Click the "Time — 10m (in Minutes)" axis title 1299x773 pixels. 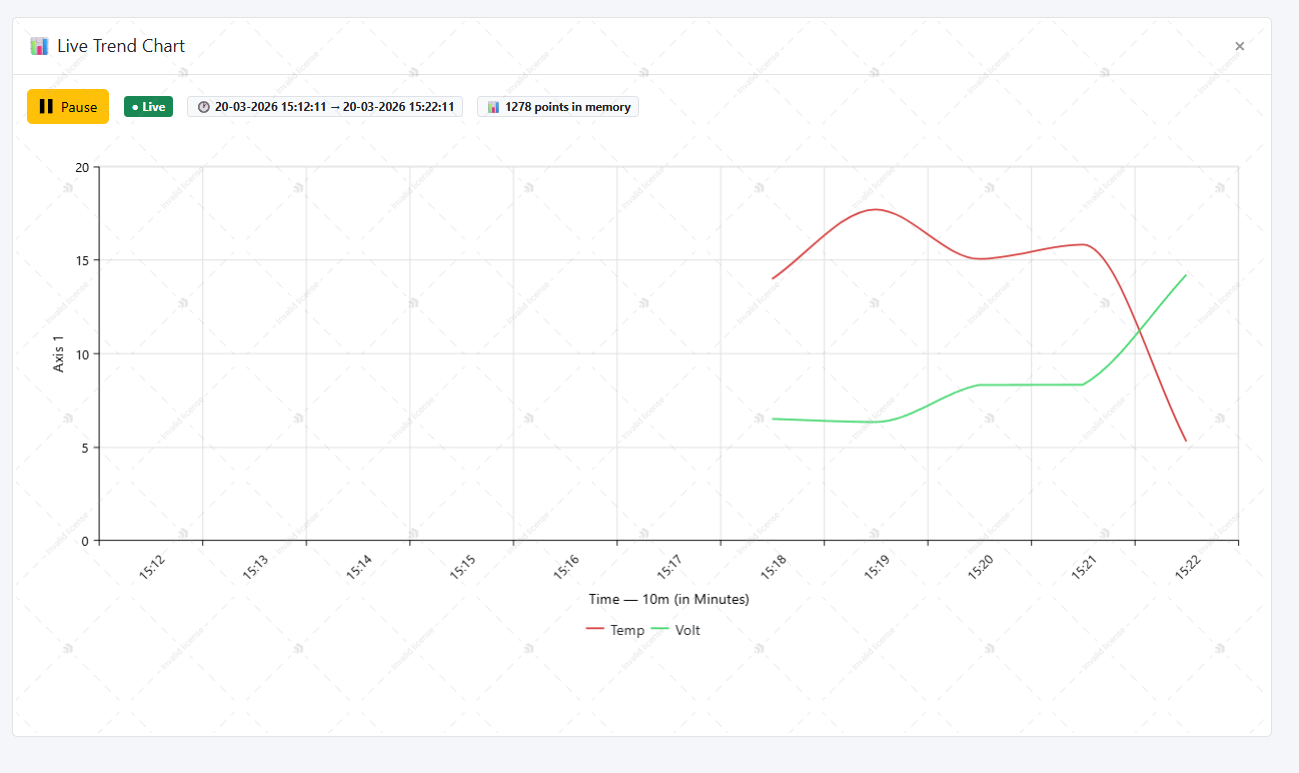click(x=669, y=599)
